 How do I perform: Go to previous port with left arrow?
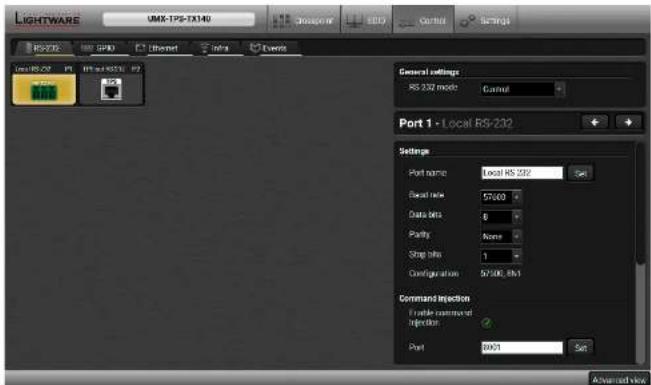[x=595, y=122]
